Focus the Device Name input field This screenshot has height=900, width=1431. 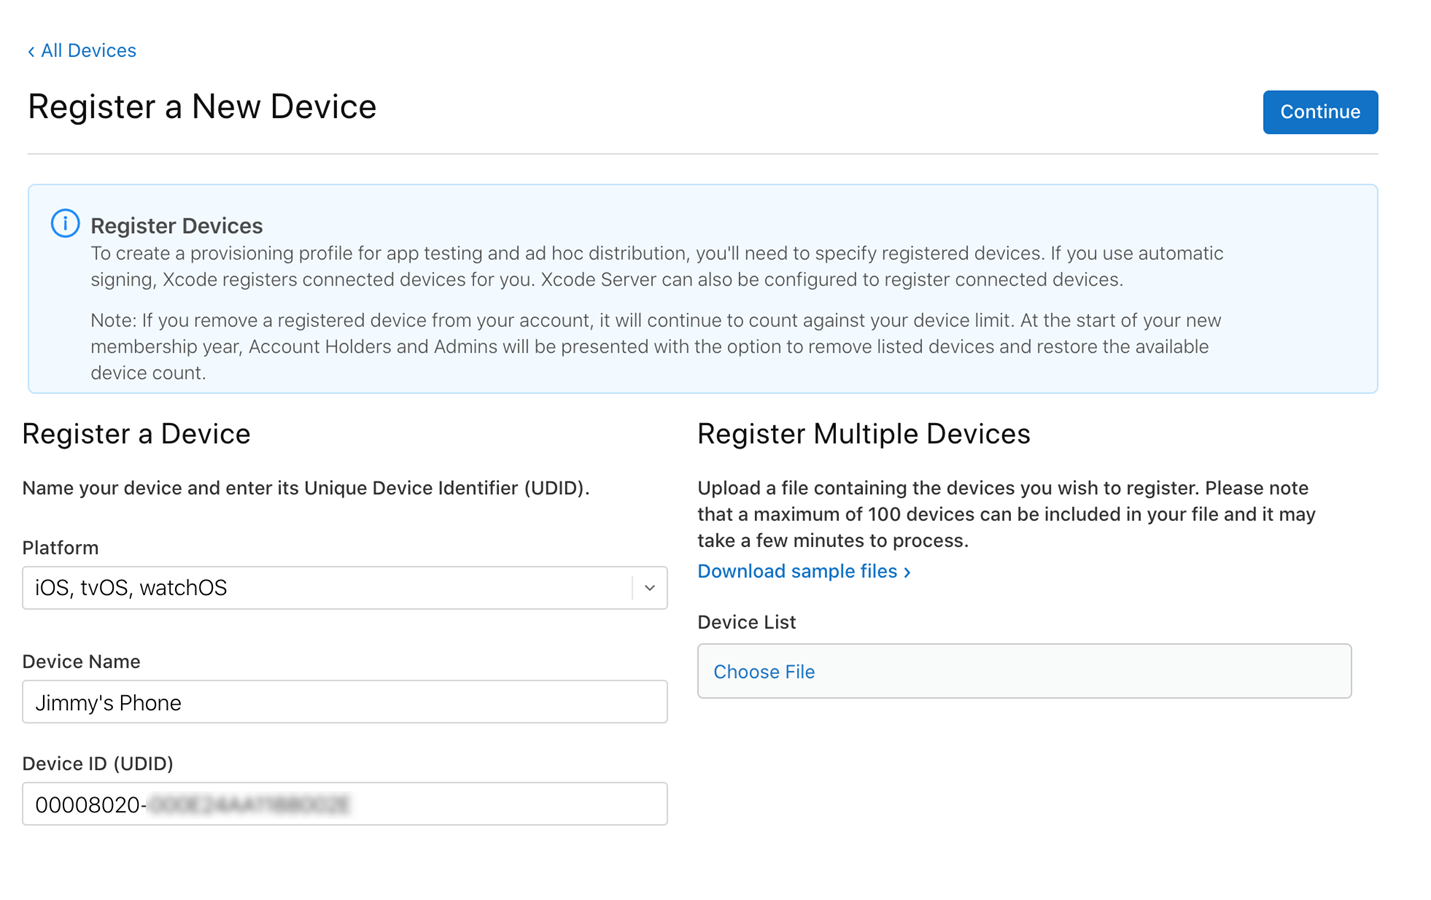point(345,702)
